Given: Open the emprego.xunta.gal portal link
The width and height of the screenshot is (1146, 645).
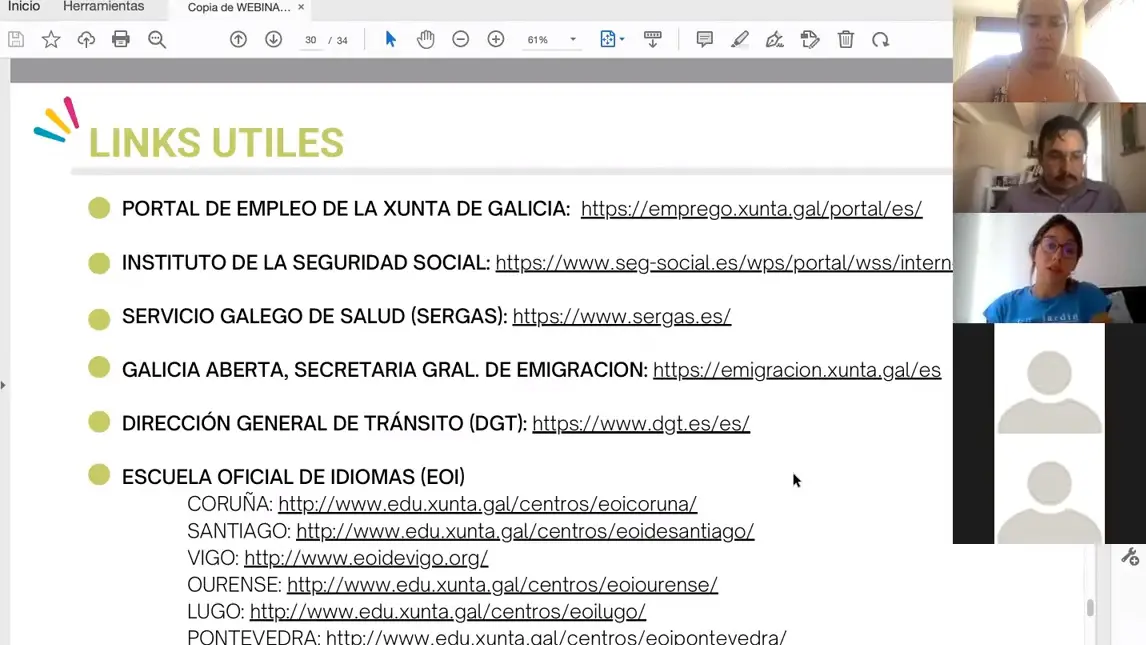Looking at the screenshot, I should pyautogui.click(x=751, y=209).
